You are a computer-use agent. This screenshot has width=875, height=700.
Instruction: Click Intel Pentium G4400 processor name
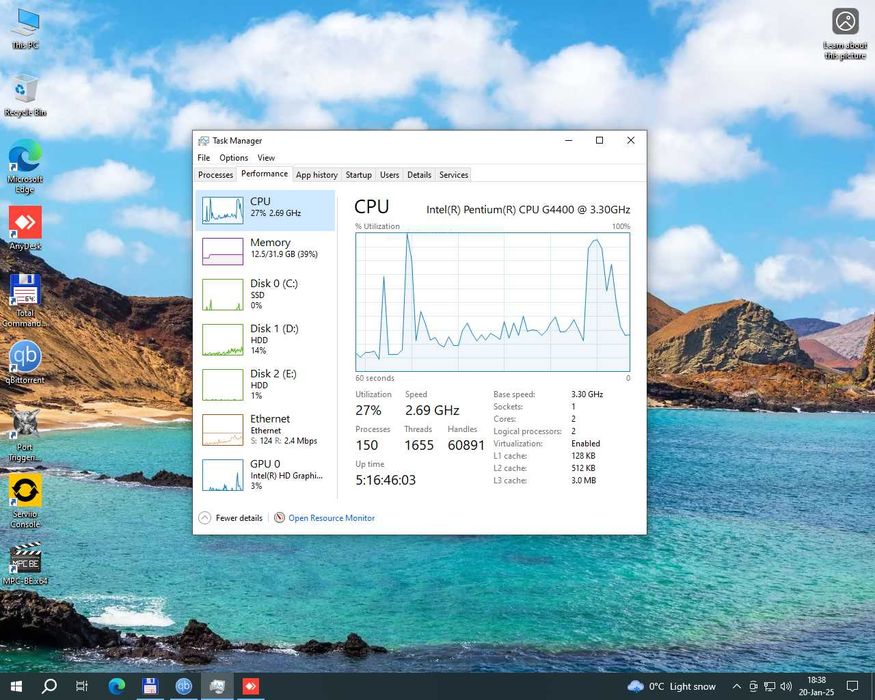point(528,210)
